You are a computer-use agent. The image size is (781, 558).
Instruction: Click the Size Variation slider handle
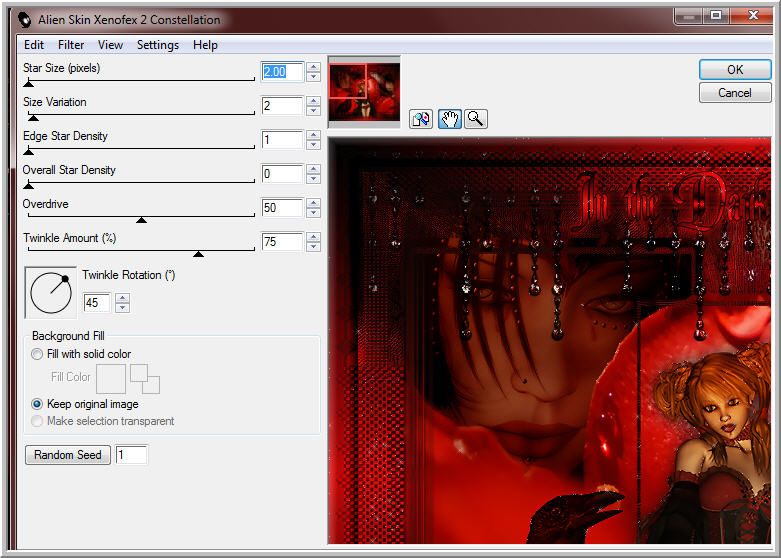pyautogui.click(x=33, y=118)
